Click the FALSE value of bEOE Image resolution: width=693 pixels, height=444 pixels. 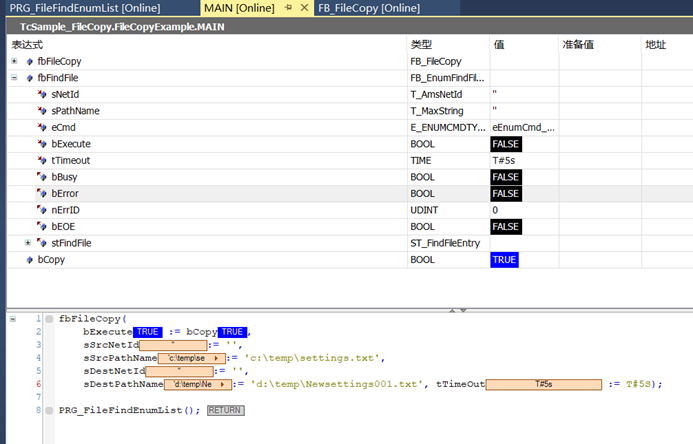(x=506, y=227)
